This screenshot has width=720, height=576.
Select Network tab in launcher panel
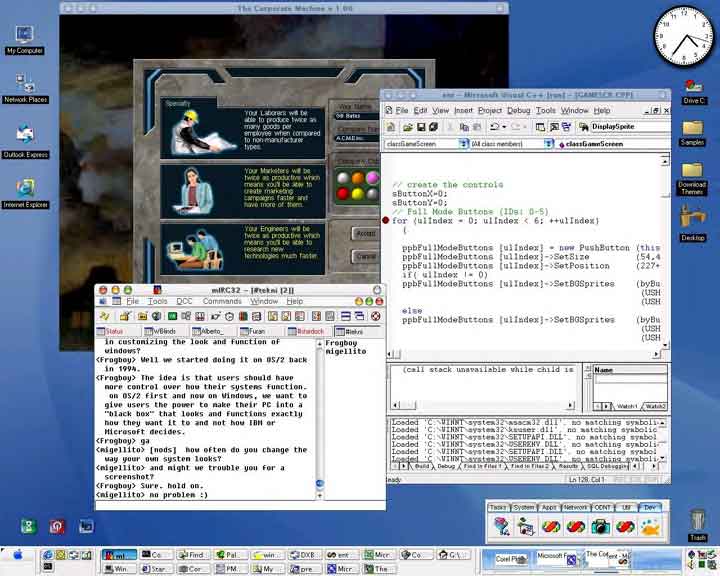pos(575,508)
